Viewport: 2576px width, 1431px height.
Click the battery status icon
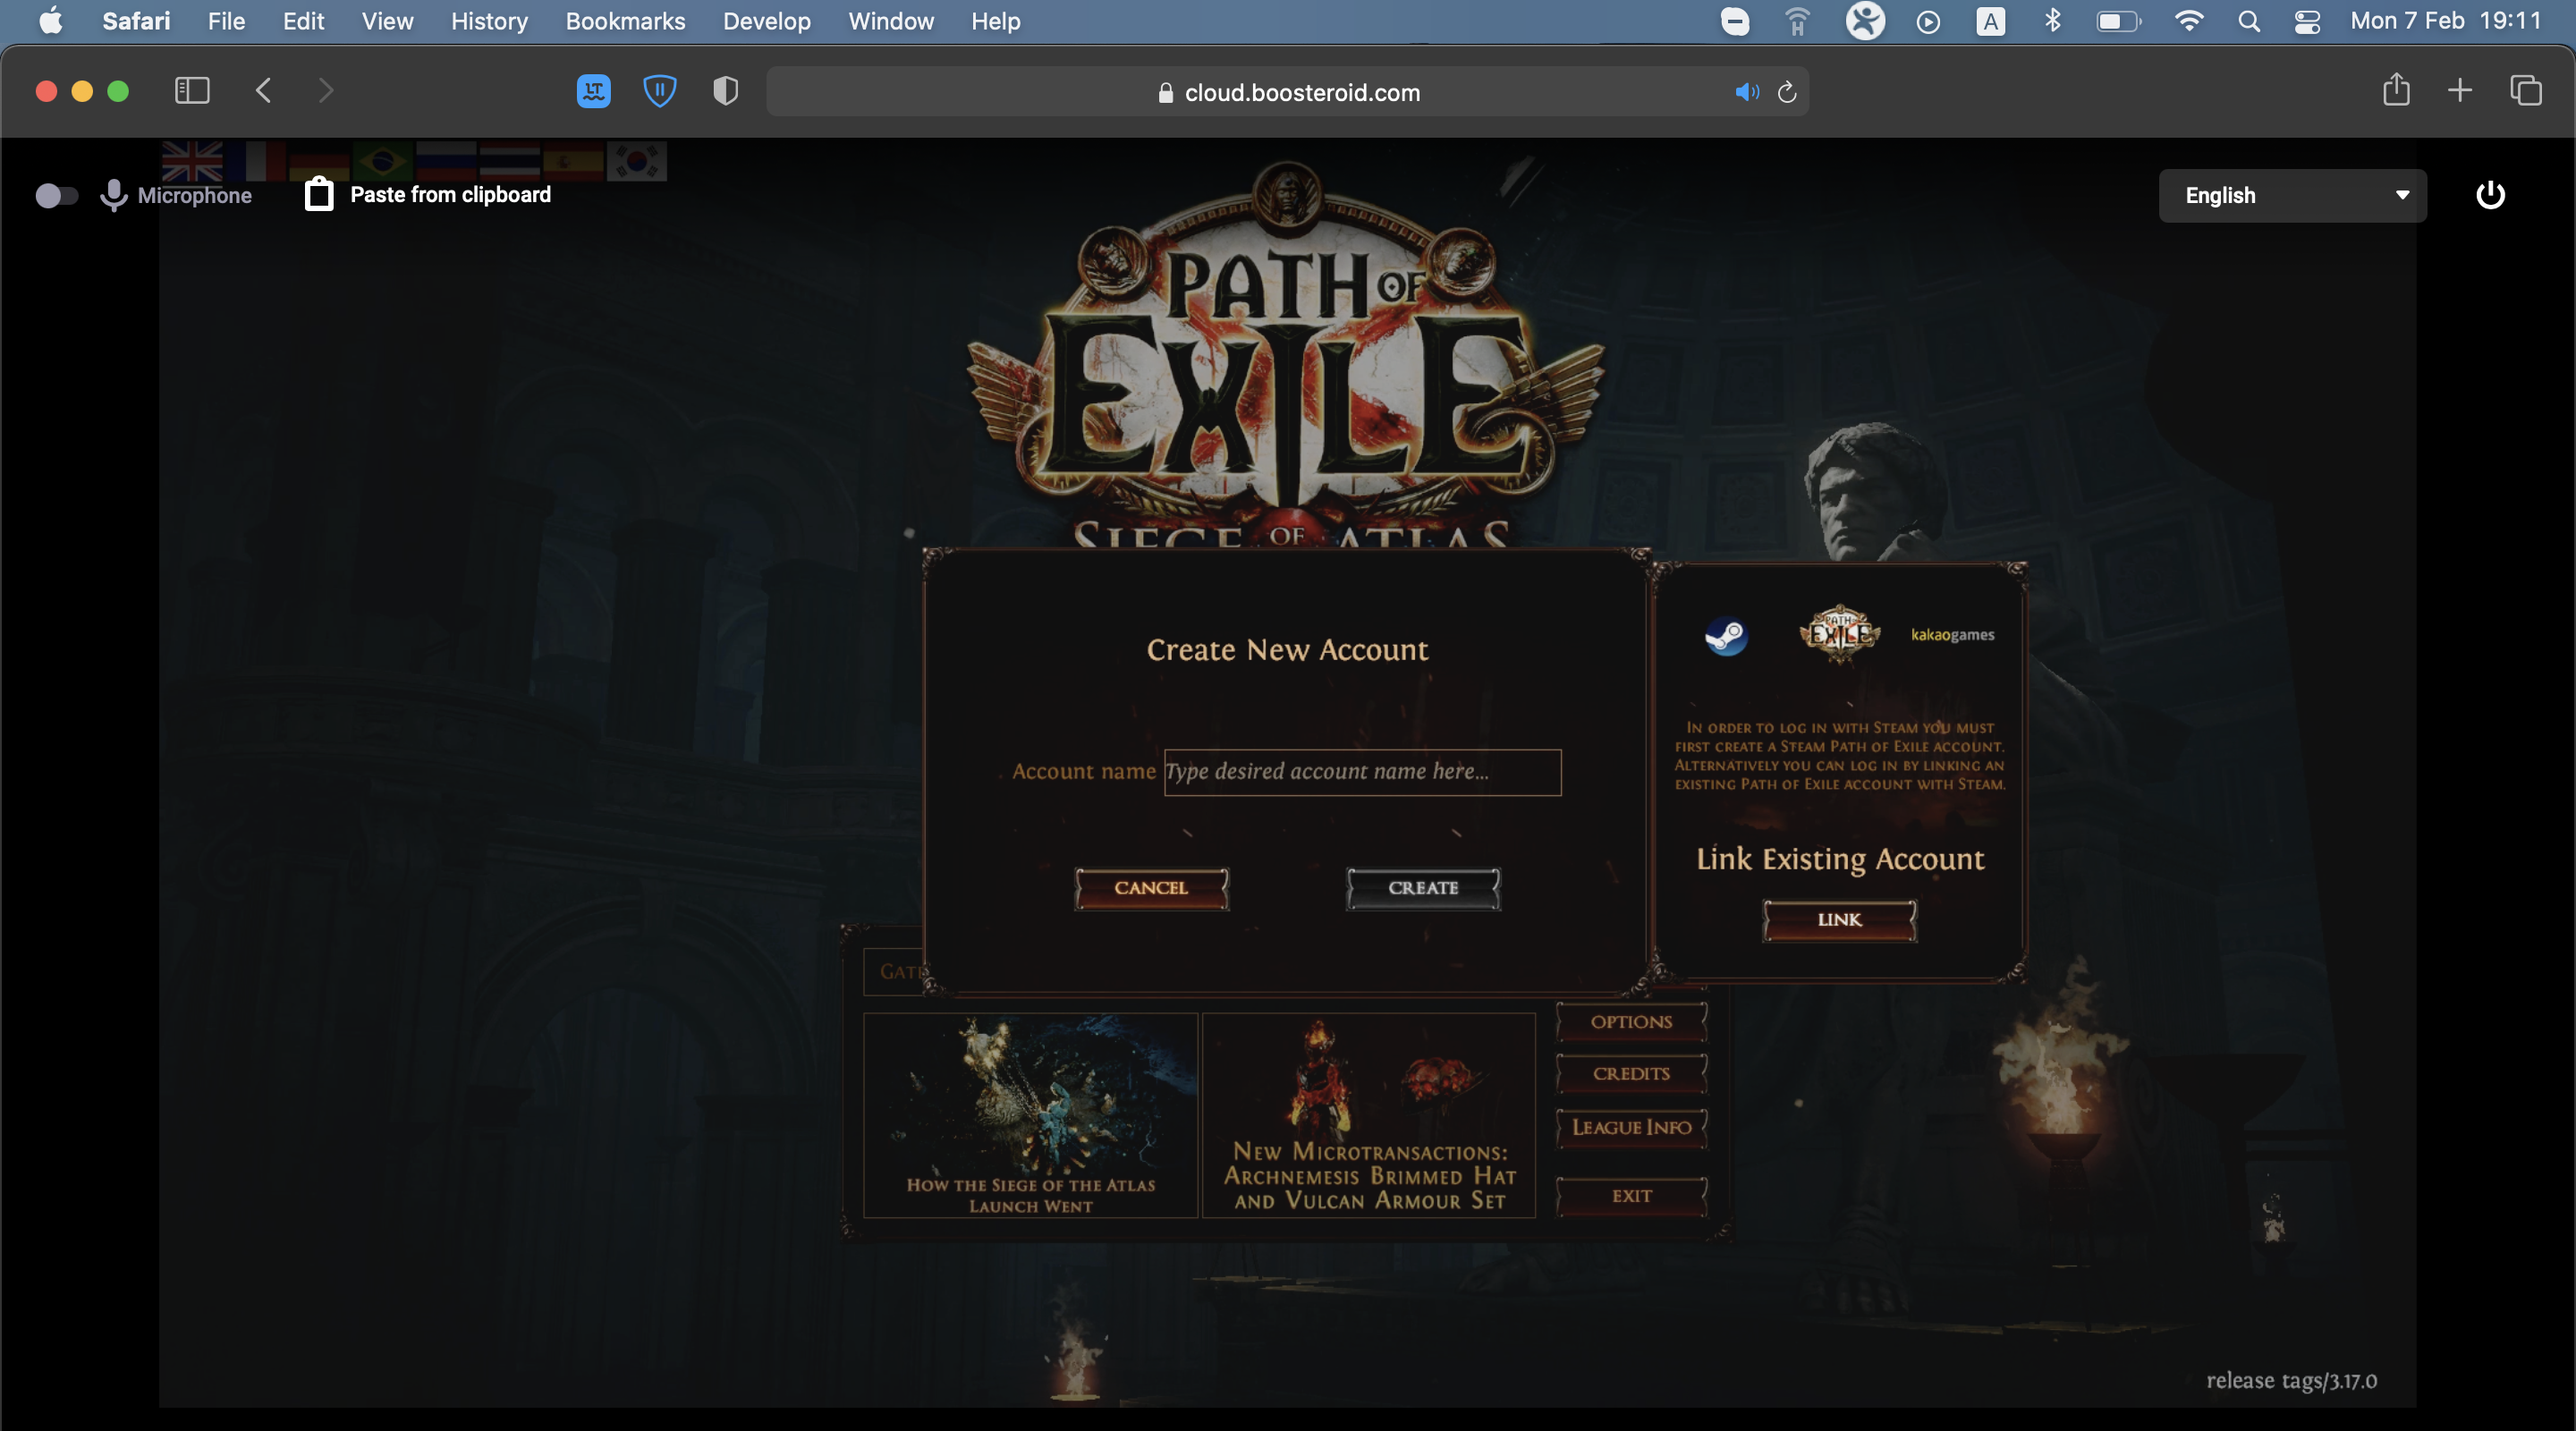pos(2119,21)
